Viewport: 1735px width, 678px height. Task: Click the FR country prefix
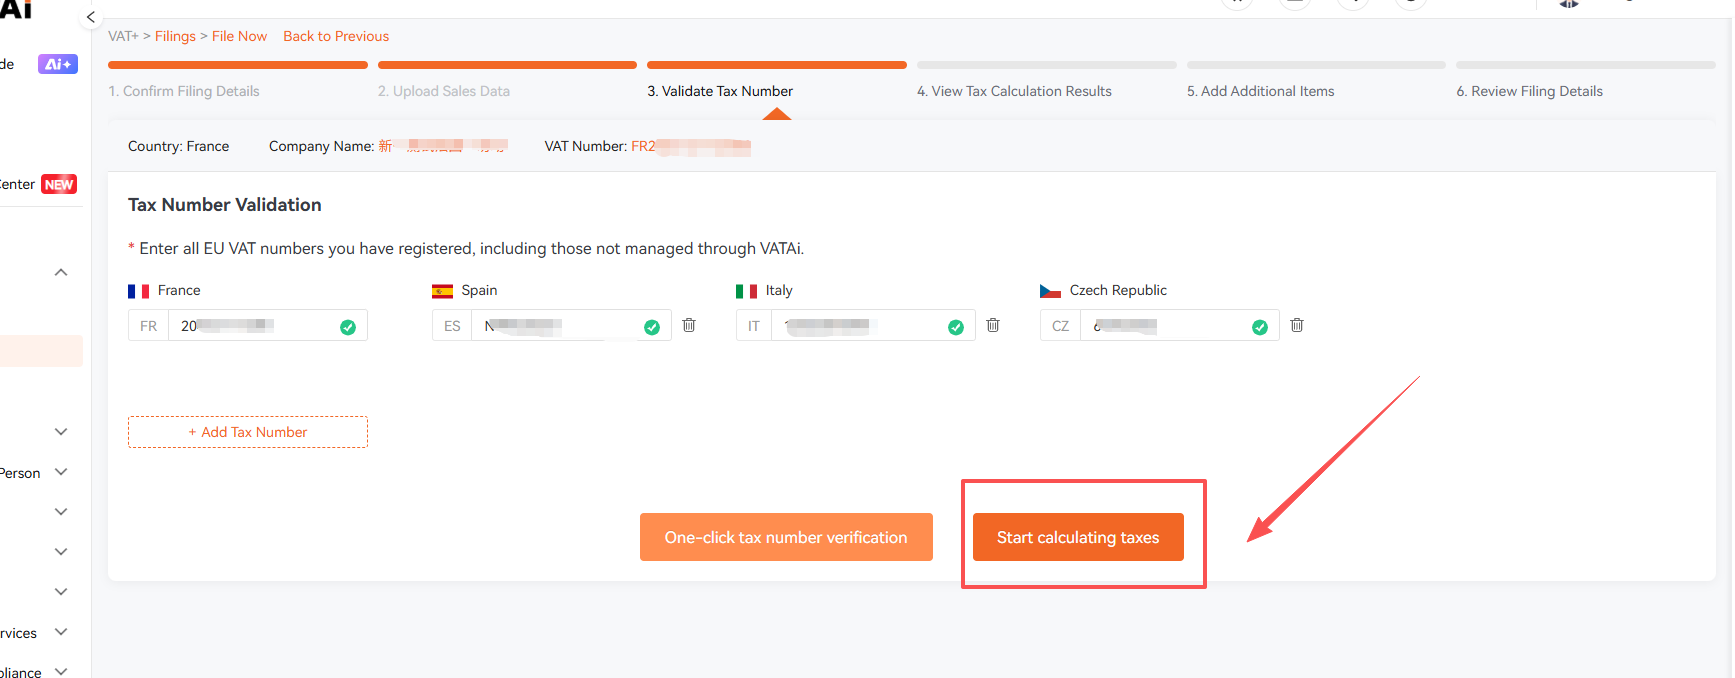coord(148,326)
